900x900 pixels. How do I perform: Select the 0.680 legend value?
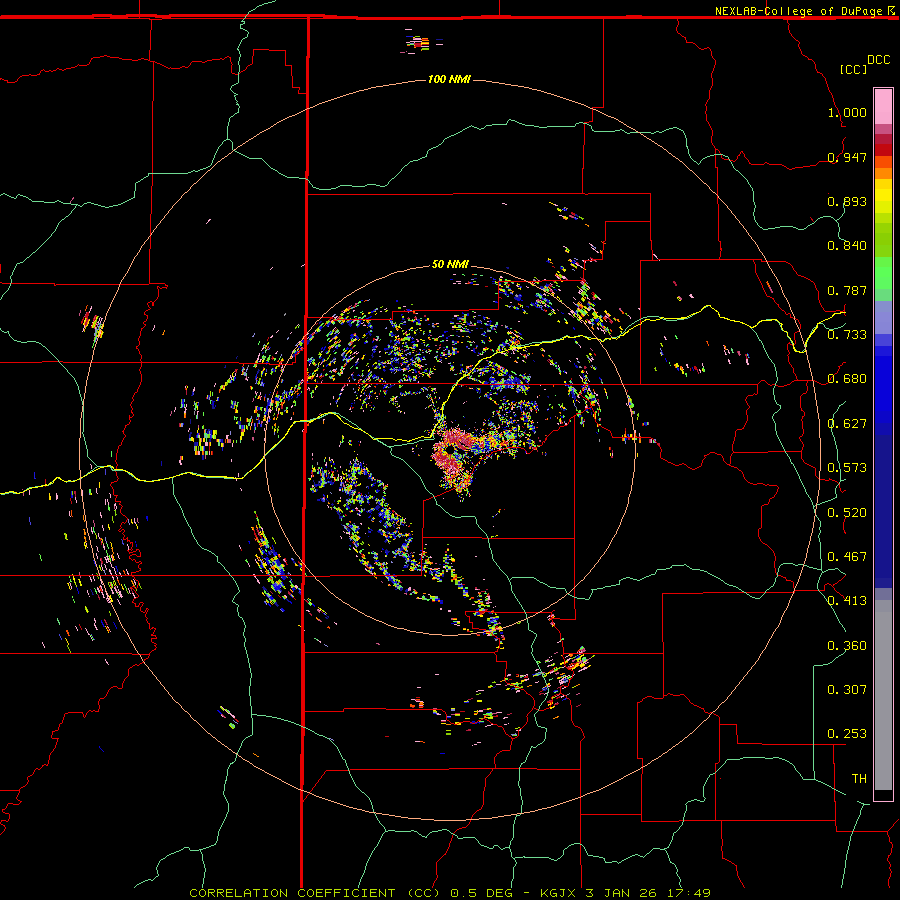click(847, 379)
